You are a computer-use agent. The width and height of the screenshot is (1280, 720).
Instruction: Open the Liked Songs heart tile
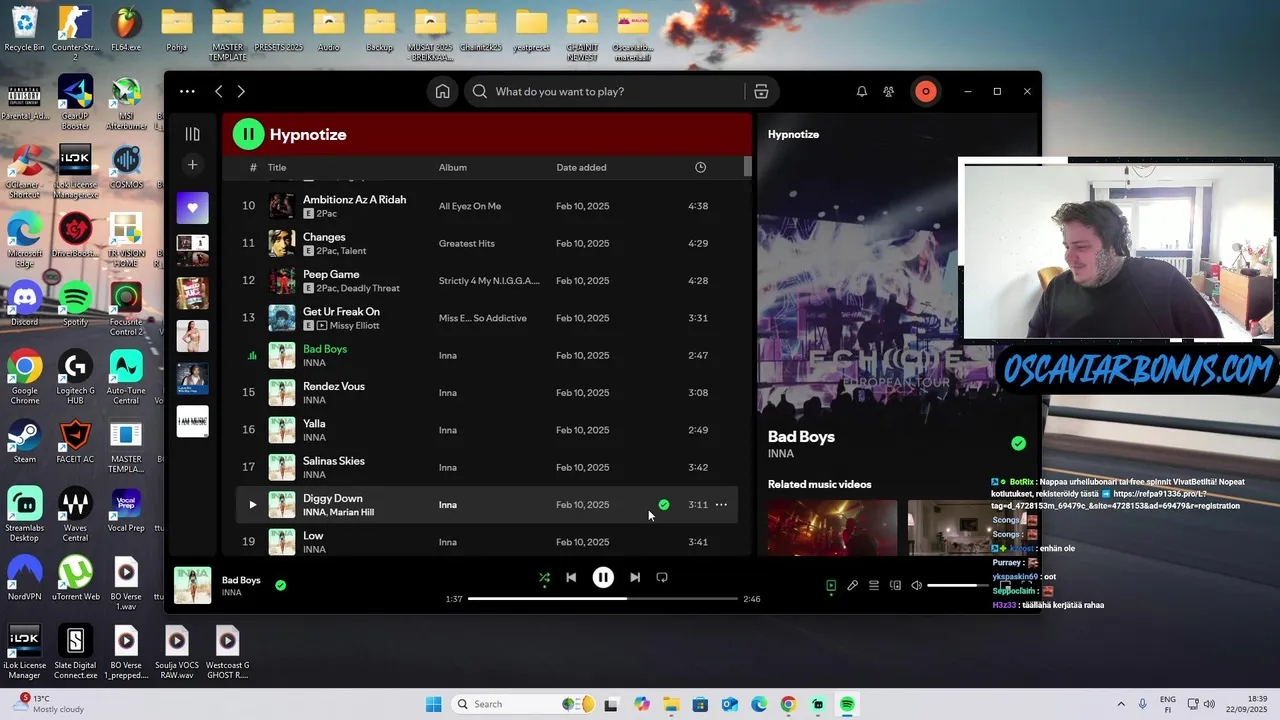coord(193,208)
